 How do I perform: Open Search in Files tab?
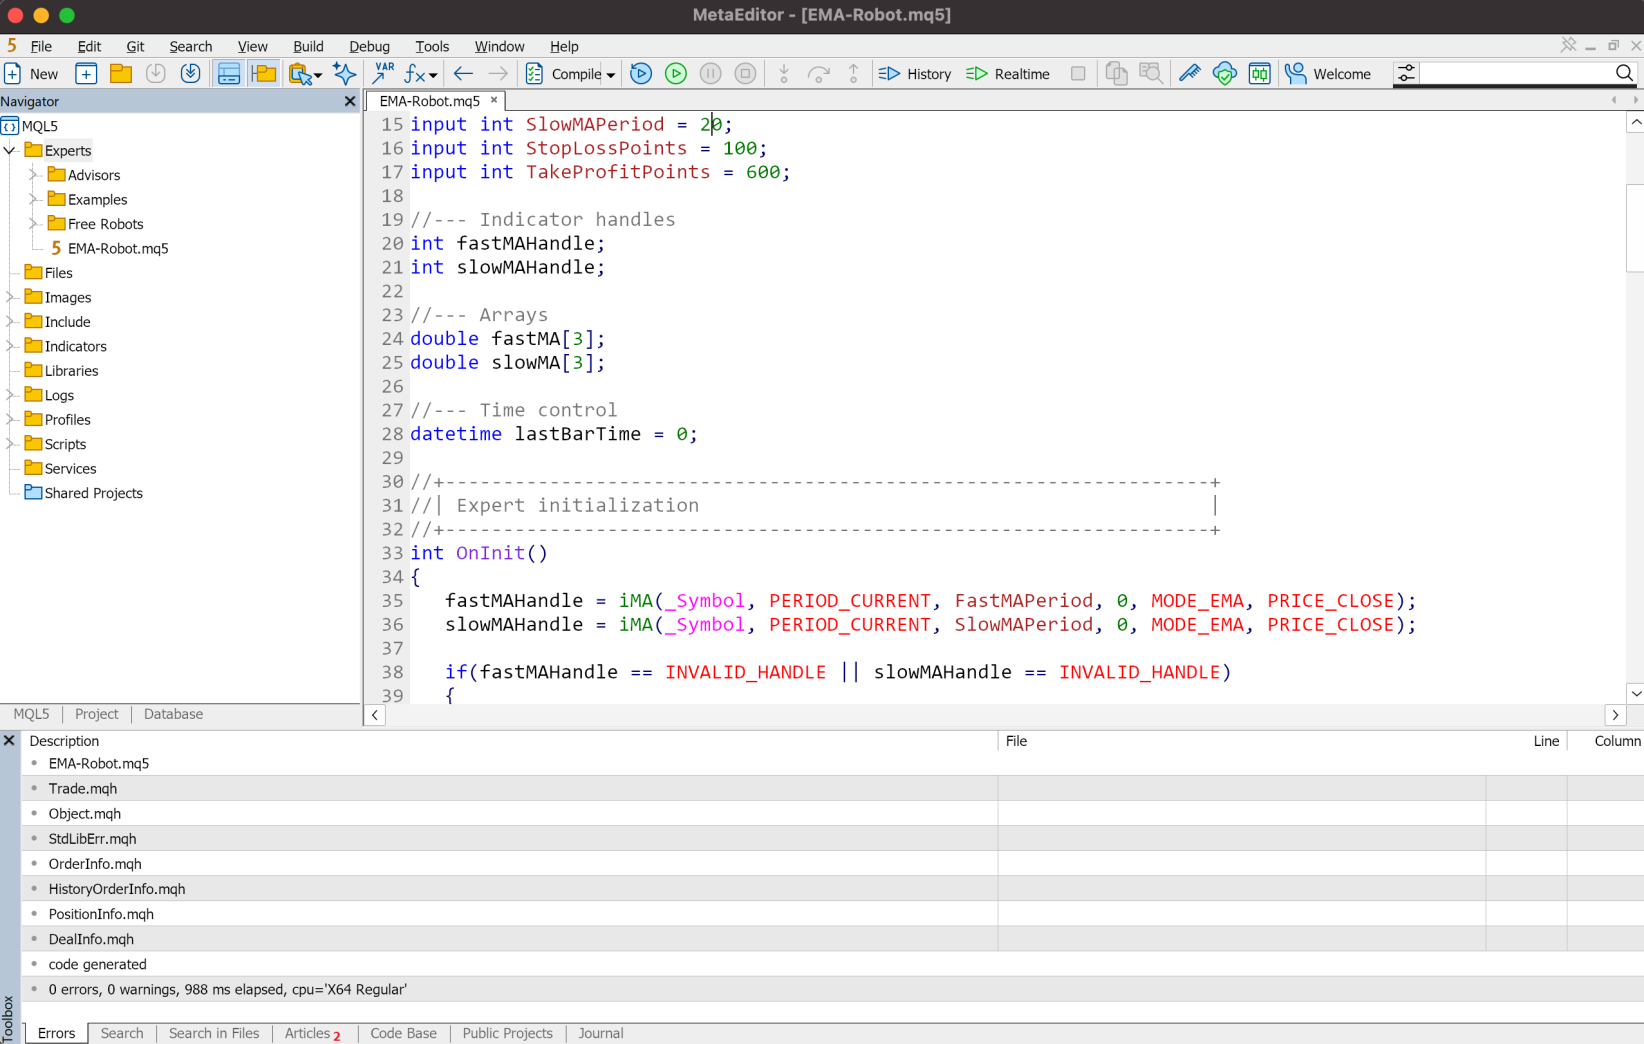[214, 1033]
